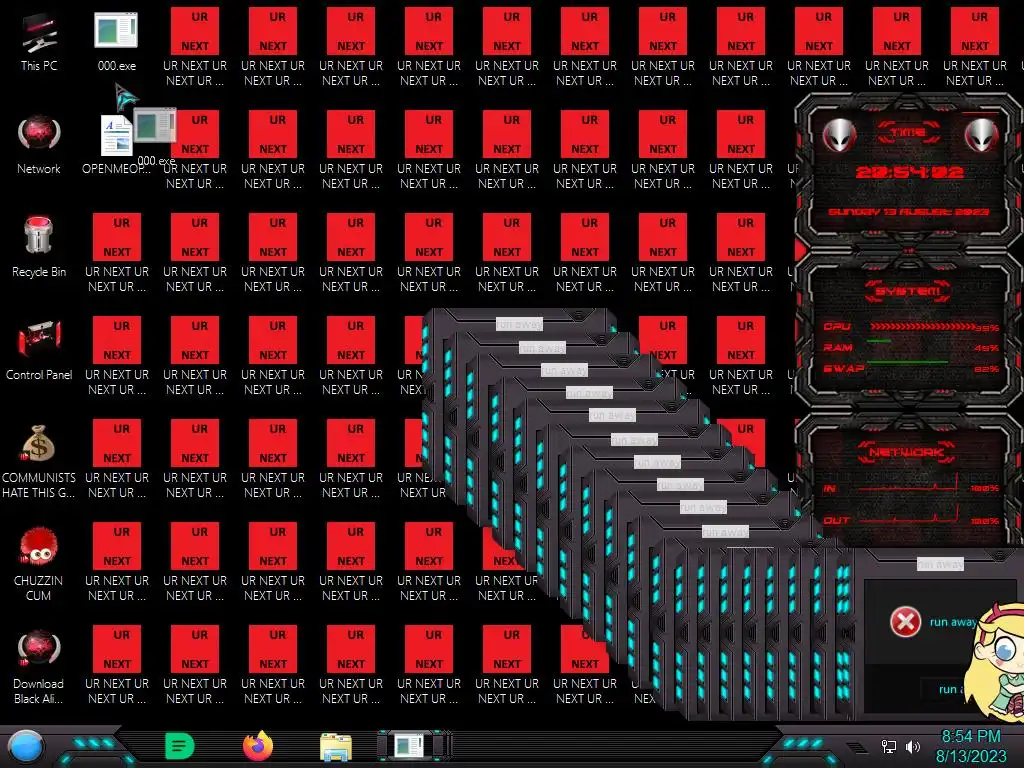Open File Explorer from the taskbar
The image size is (1024, 768).
[336, 747]
